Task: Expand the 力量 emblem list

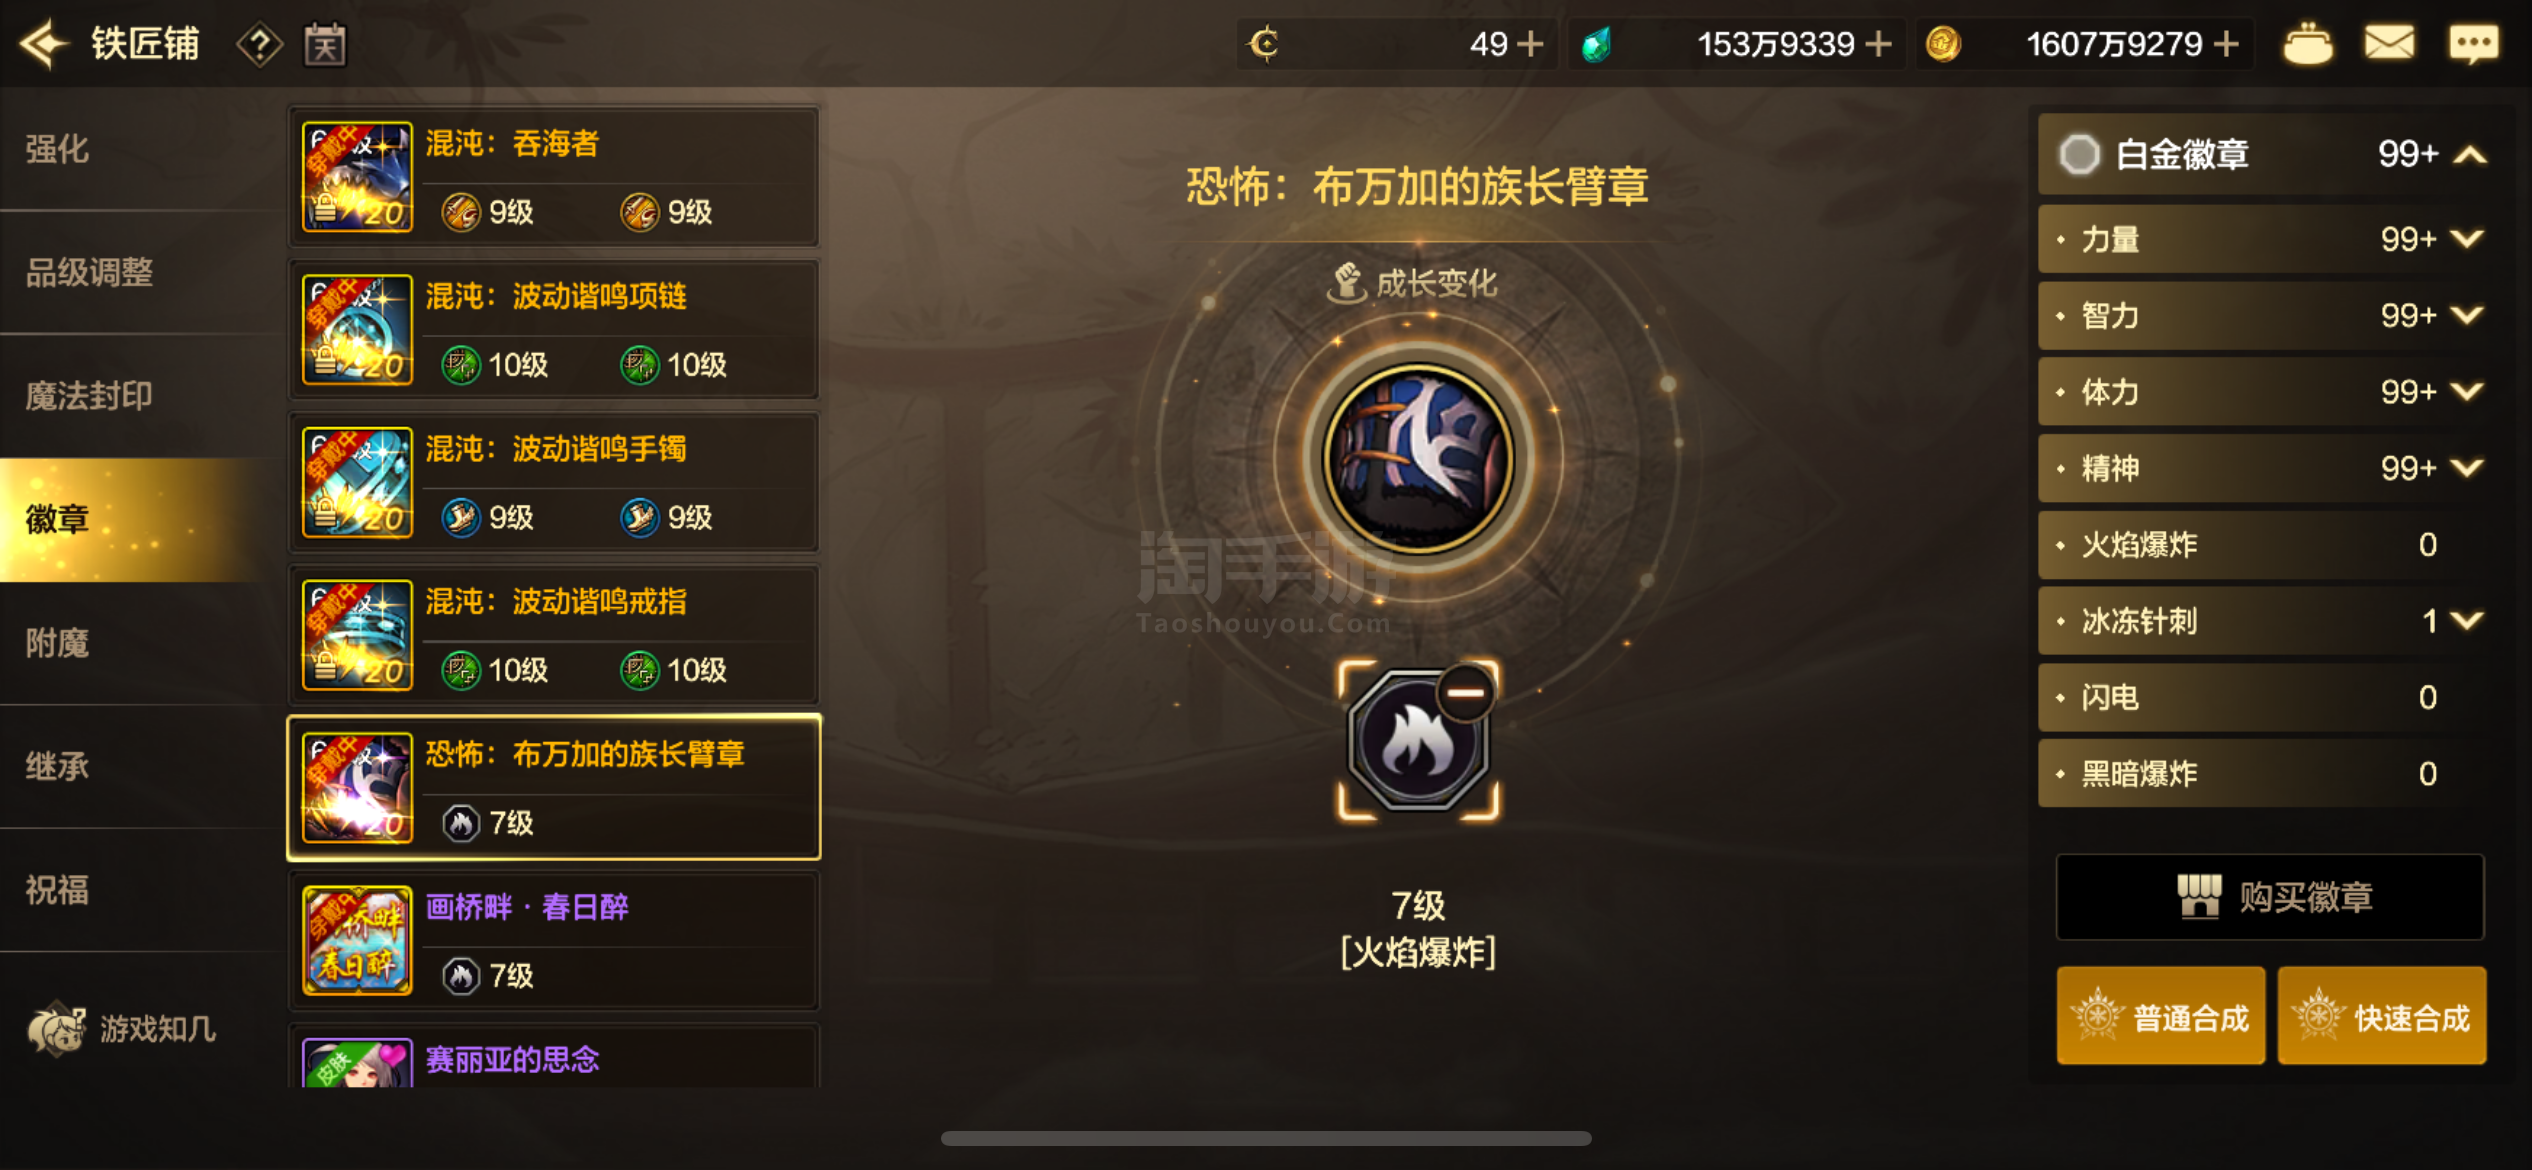Action: (2468, 239)
